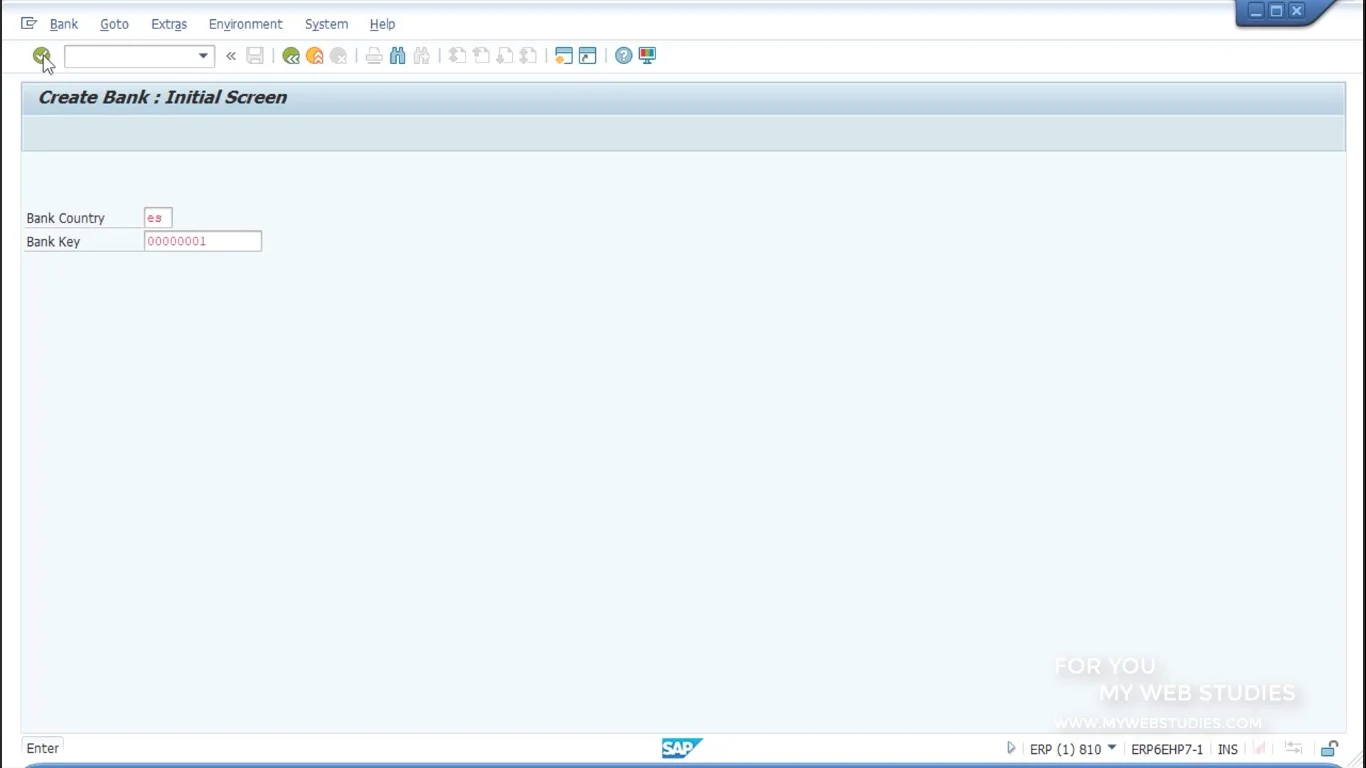Click the Save diskette icon
1366x768 pixels.
(255, 56)
